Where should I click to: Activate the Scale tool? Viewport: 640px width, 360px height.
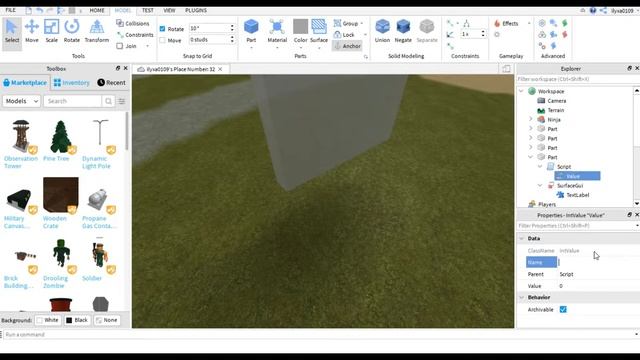coord(51,31)
